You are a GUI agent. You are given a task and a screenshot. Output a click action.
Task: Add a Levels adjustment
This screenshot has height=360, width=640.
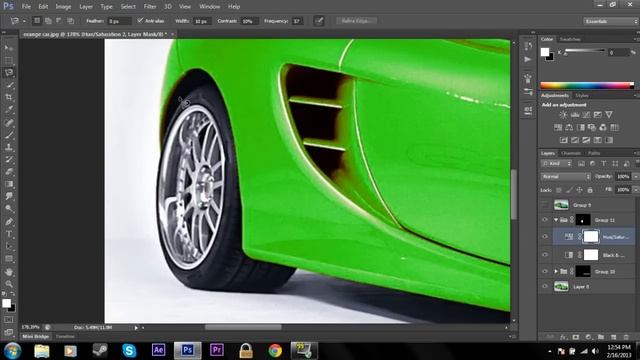(x=575, y=115)
